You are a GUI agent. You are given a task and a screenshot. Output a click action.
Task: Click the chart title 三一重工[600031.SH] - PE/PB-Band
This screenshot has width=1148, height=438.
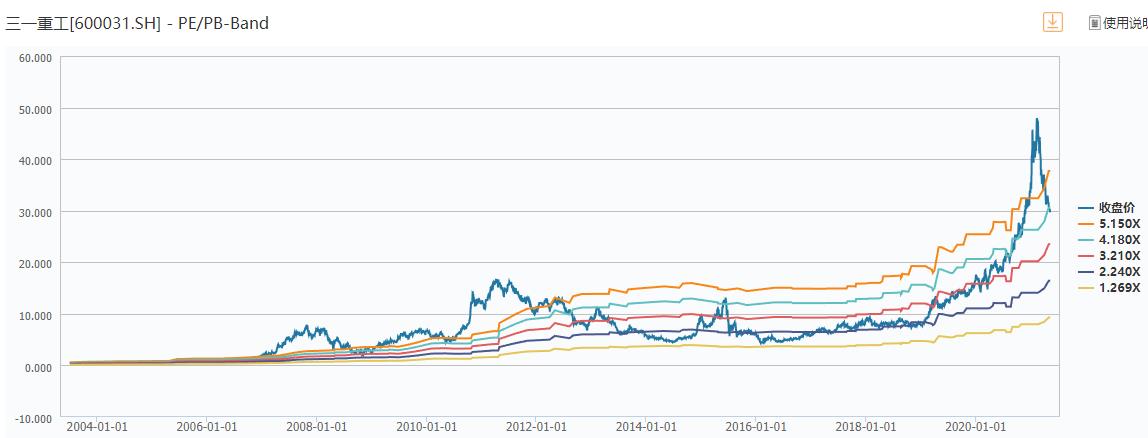click(x=137, y=23)
